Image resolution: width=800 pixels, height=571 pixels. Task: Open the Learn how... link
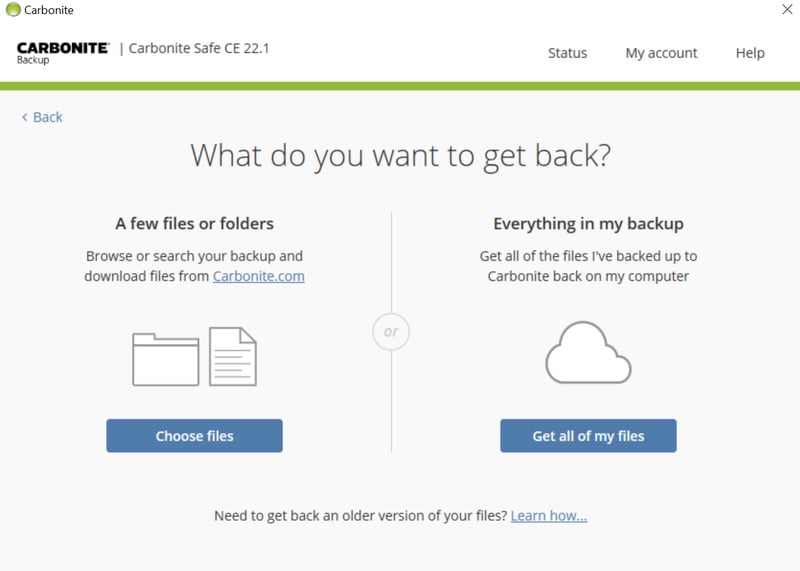[x=548, y=516]
